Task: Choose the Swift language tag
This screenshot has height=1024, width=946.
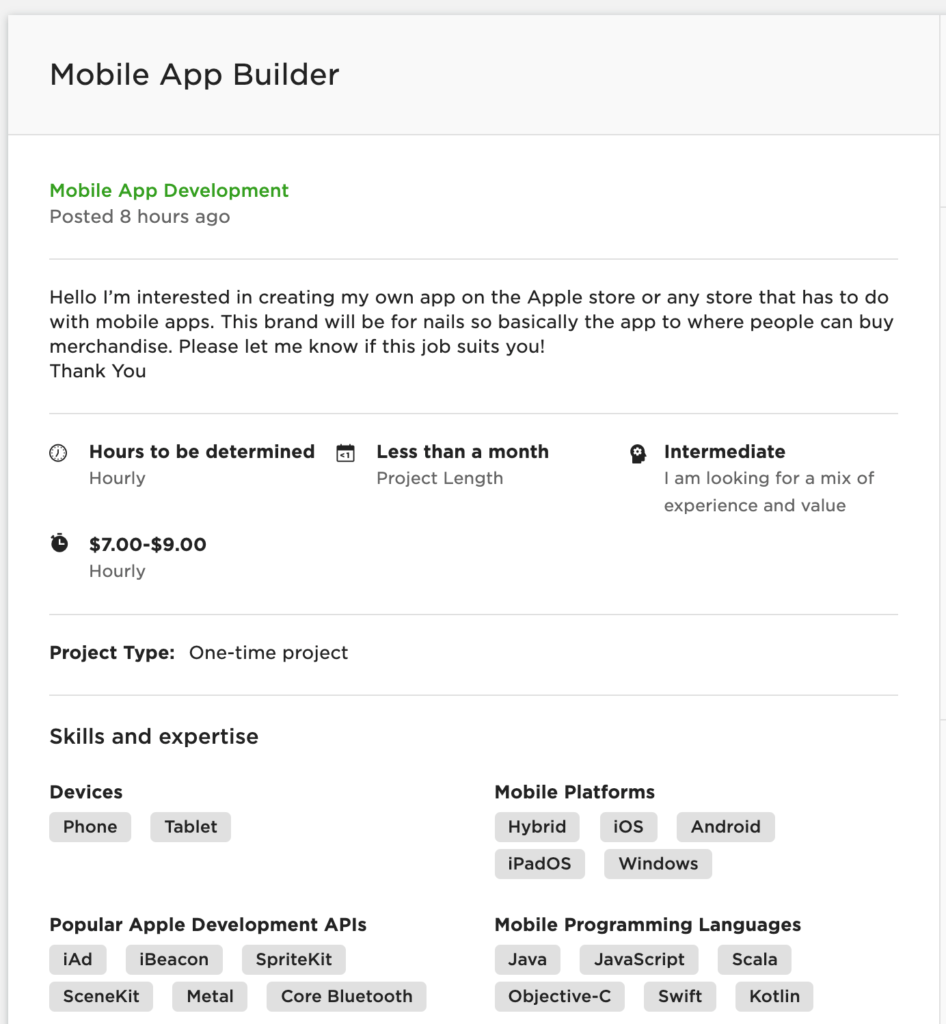Action: [x=680, y=997]
